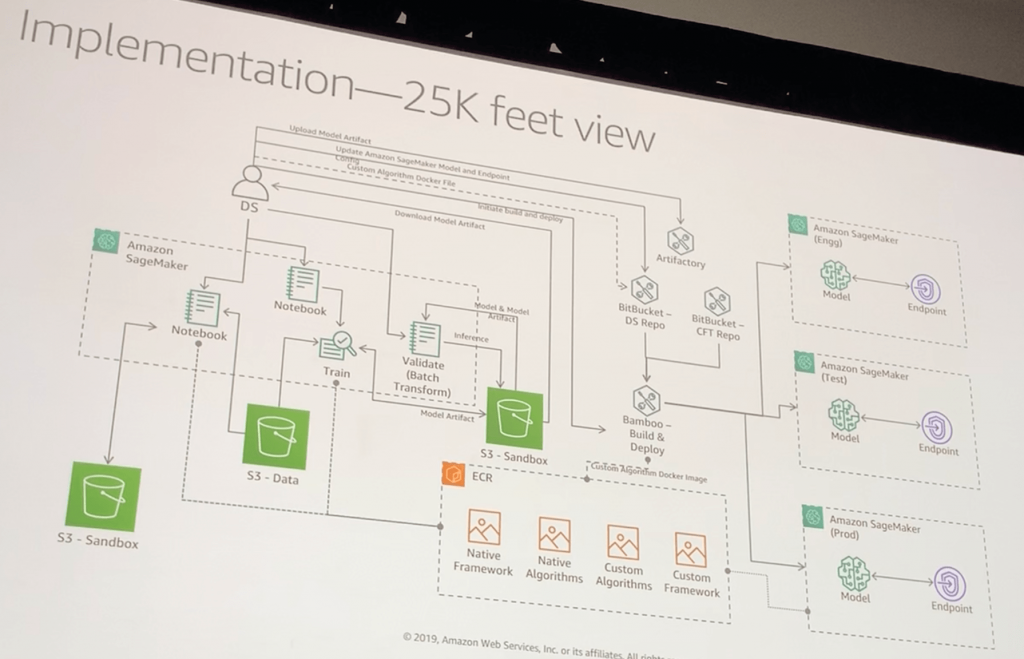Click the "Validate (Batch Transform)" label text
The image size is (1024, 659).
pos(423,377)
